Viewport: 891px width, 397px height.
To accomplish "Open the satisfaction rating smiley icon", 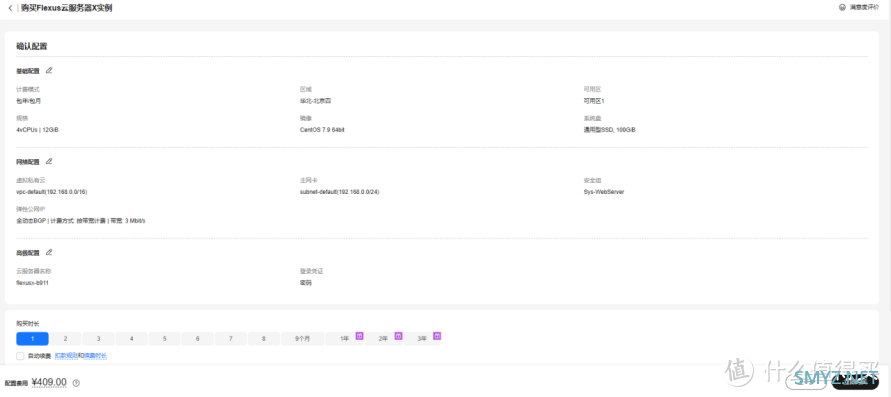I will (842, 7).
